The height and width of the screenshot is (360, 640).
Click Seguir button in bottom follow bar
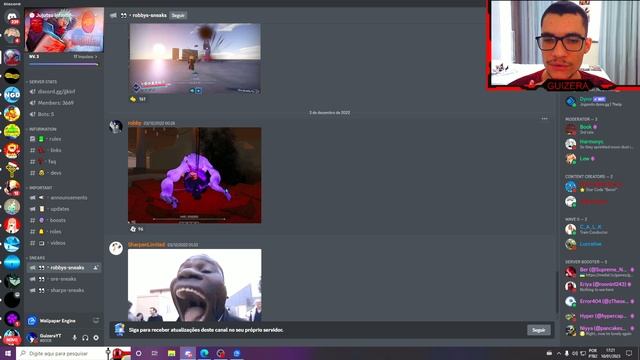point(538,330)
